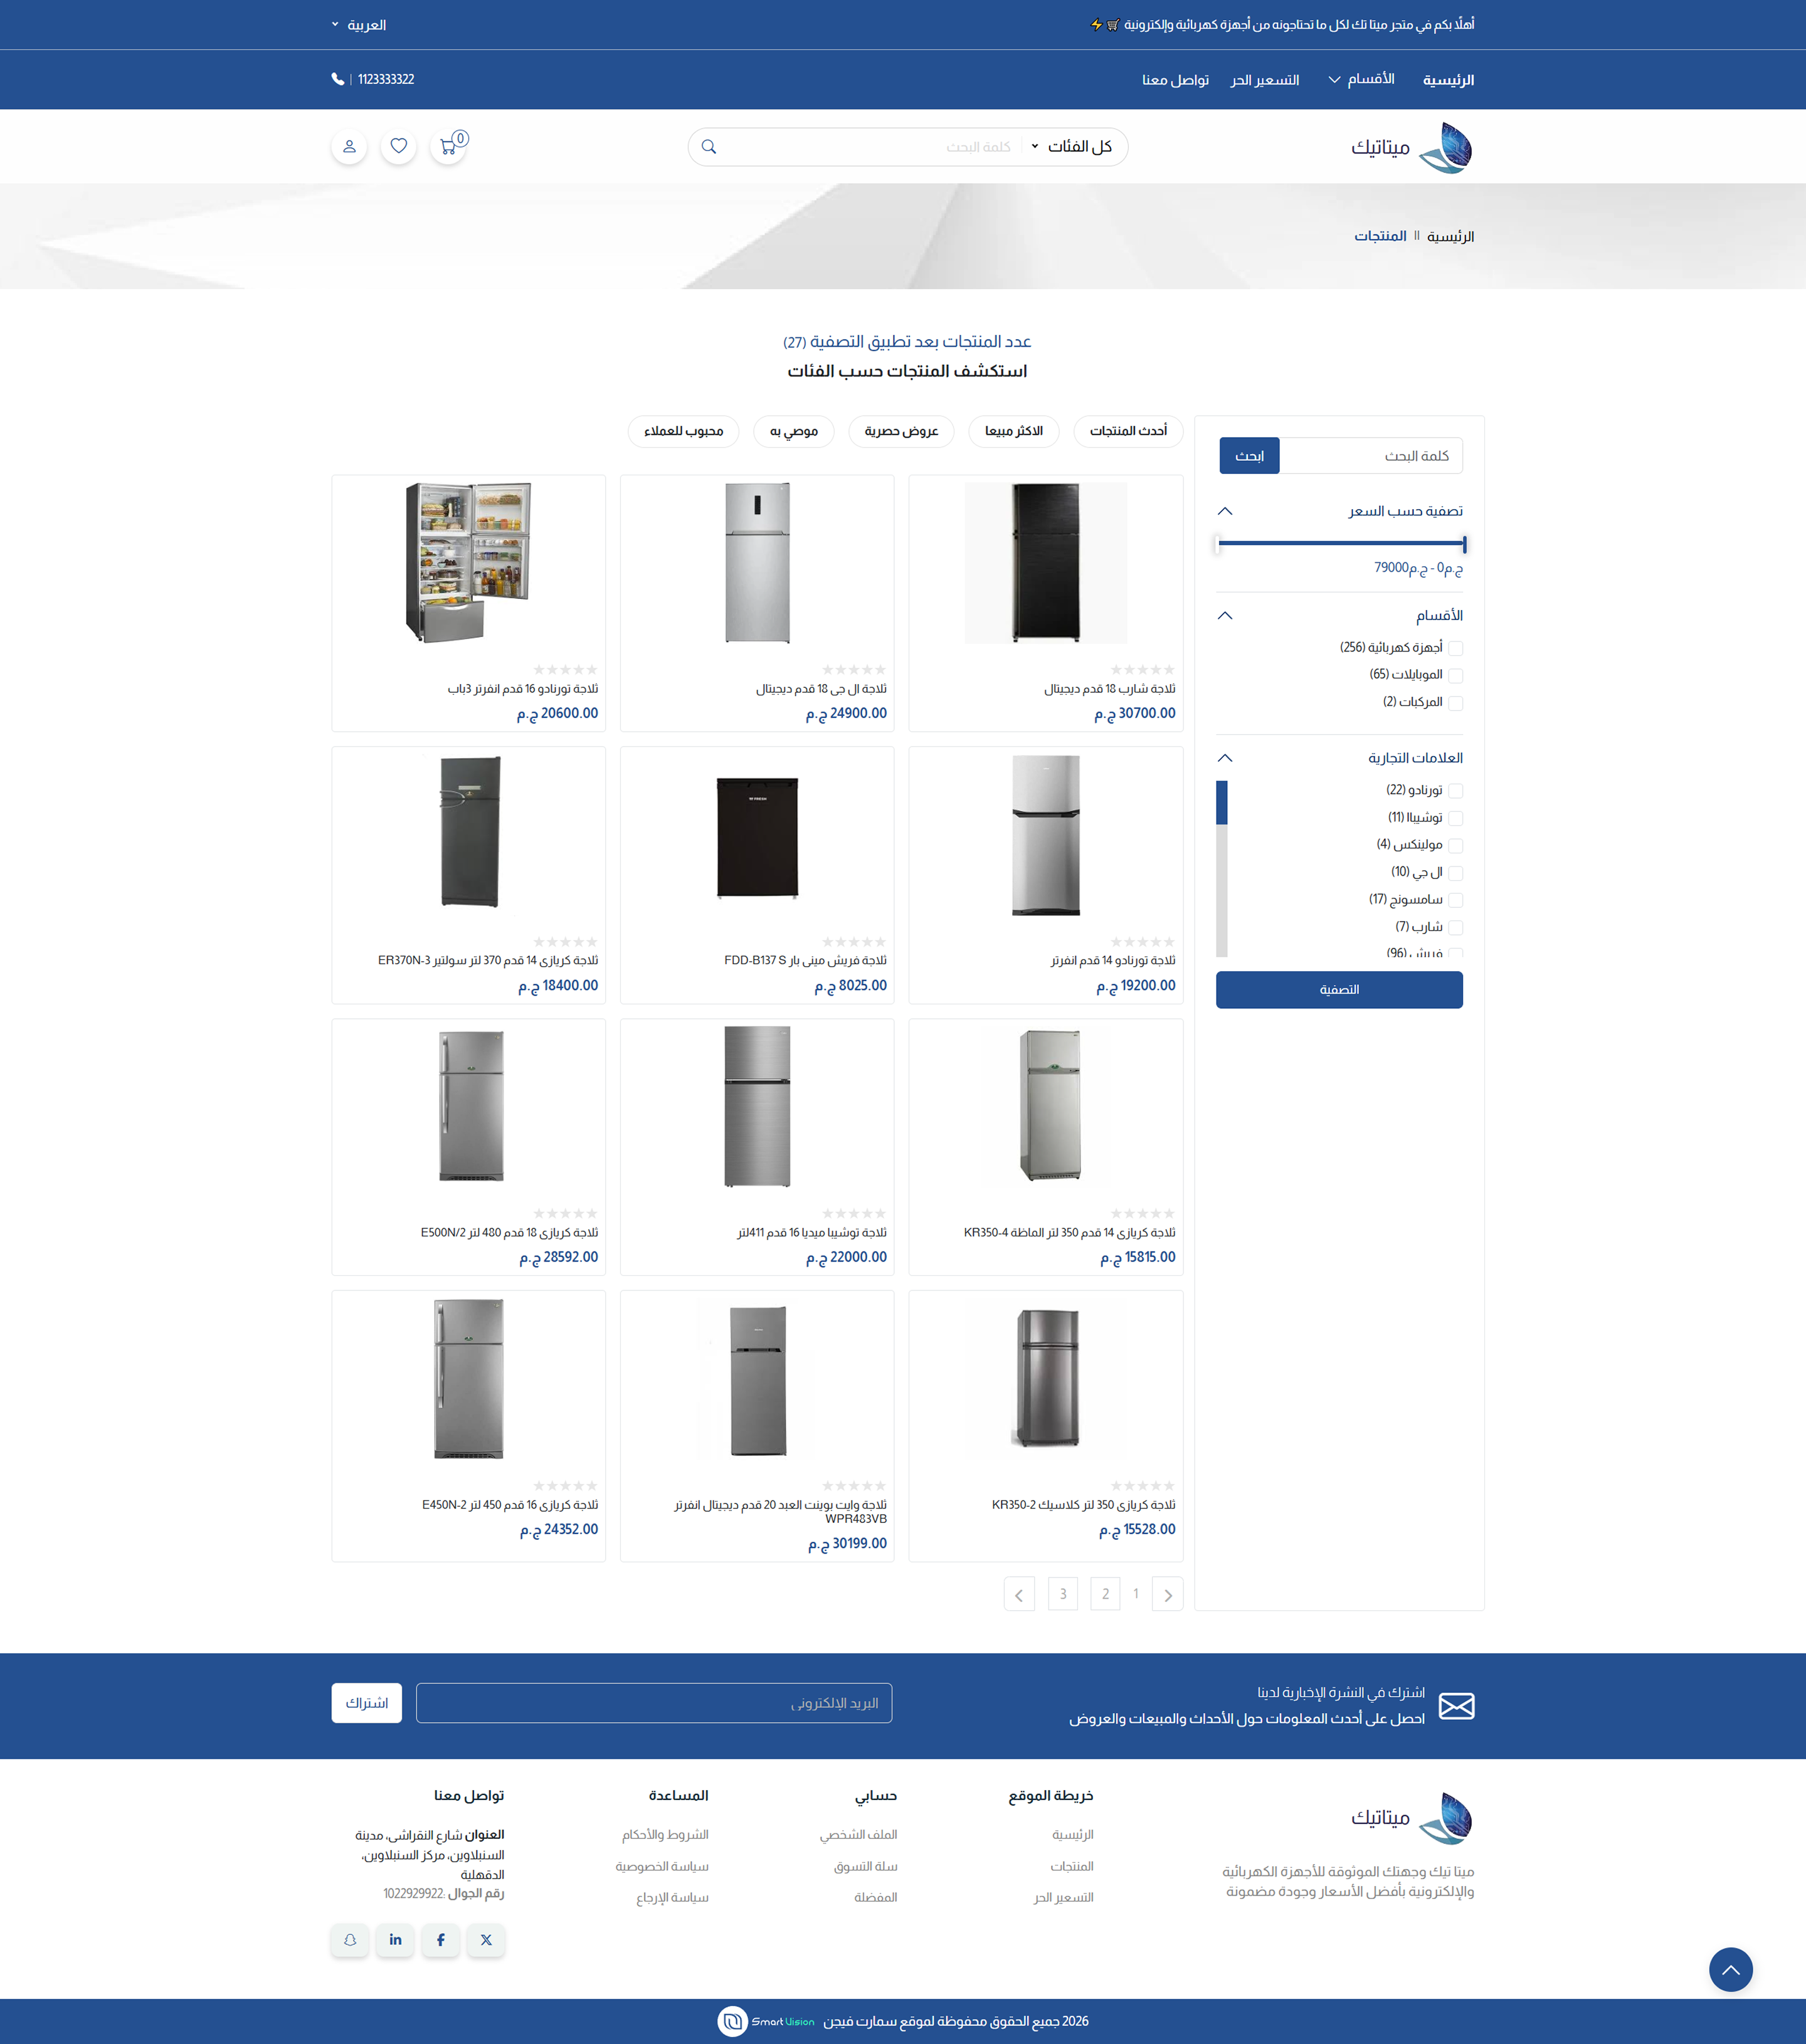1806x2044 pixels.
Task: Open the تواصل معنا menu item
Action: point(1175,80)
